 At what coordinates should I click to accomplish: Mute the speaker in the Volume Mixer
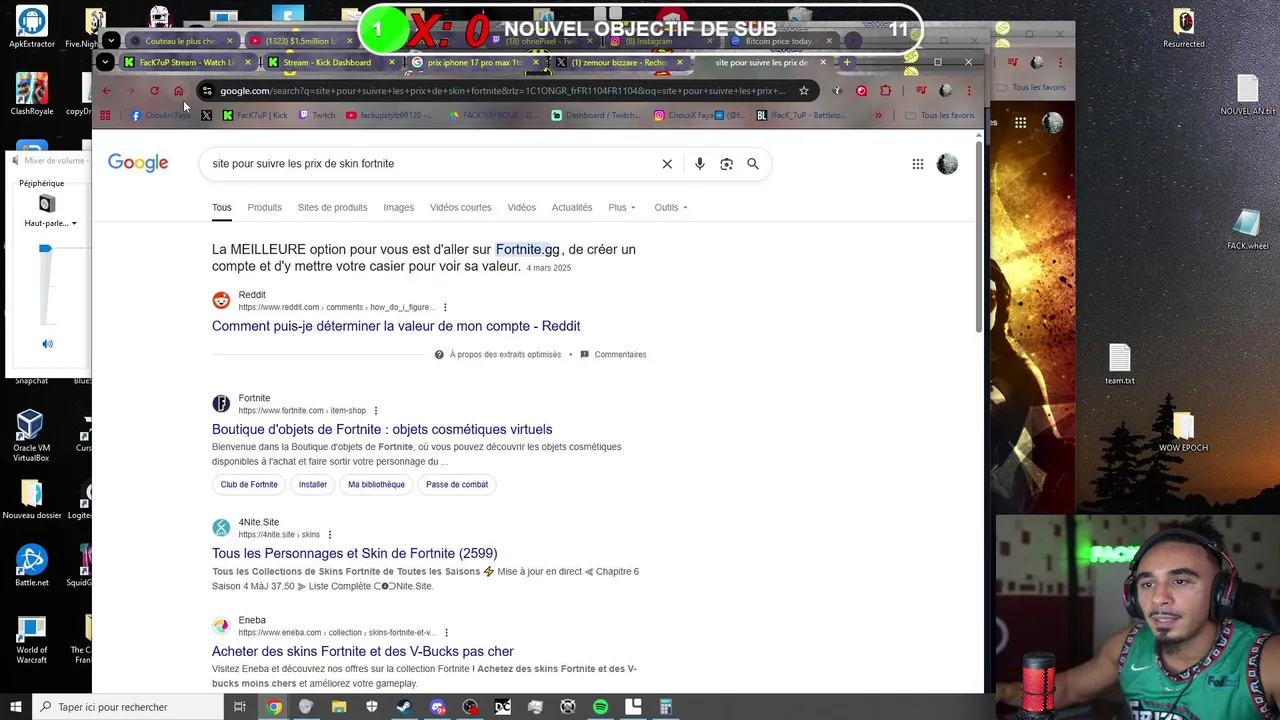coord(47,344)
